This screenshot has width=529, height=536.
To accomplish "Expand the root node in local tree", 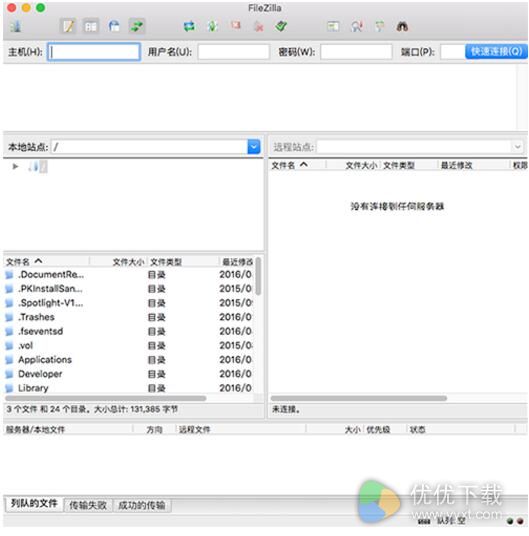I will pyautogui.click(x=15, y=167).
